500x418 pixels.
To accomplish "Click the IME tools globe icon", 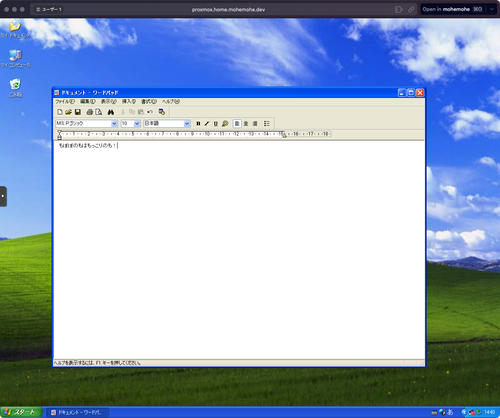I will 442,412.
